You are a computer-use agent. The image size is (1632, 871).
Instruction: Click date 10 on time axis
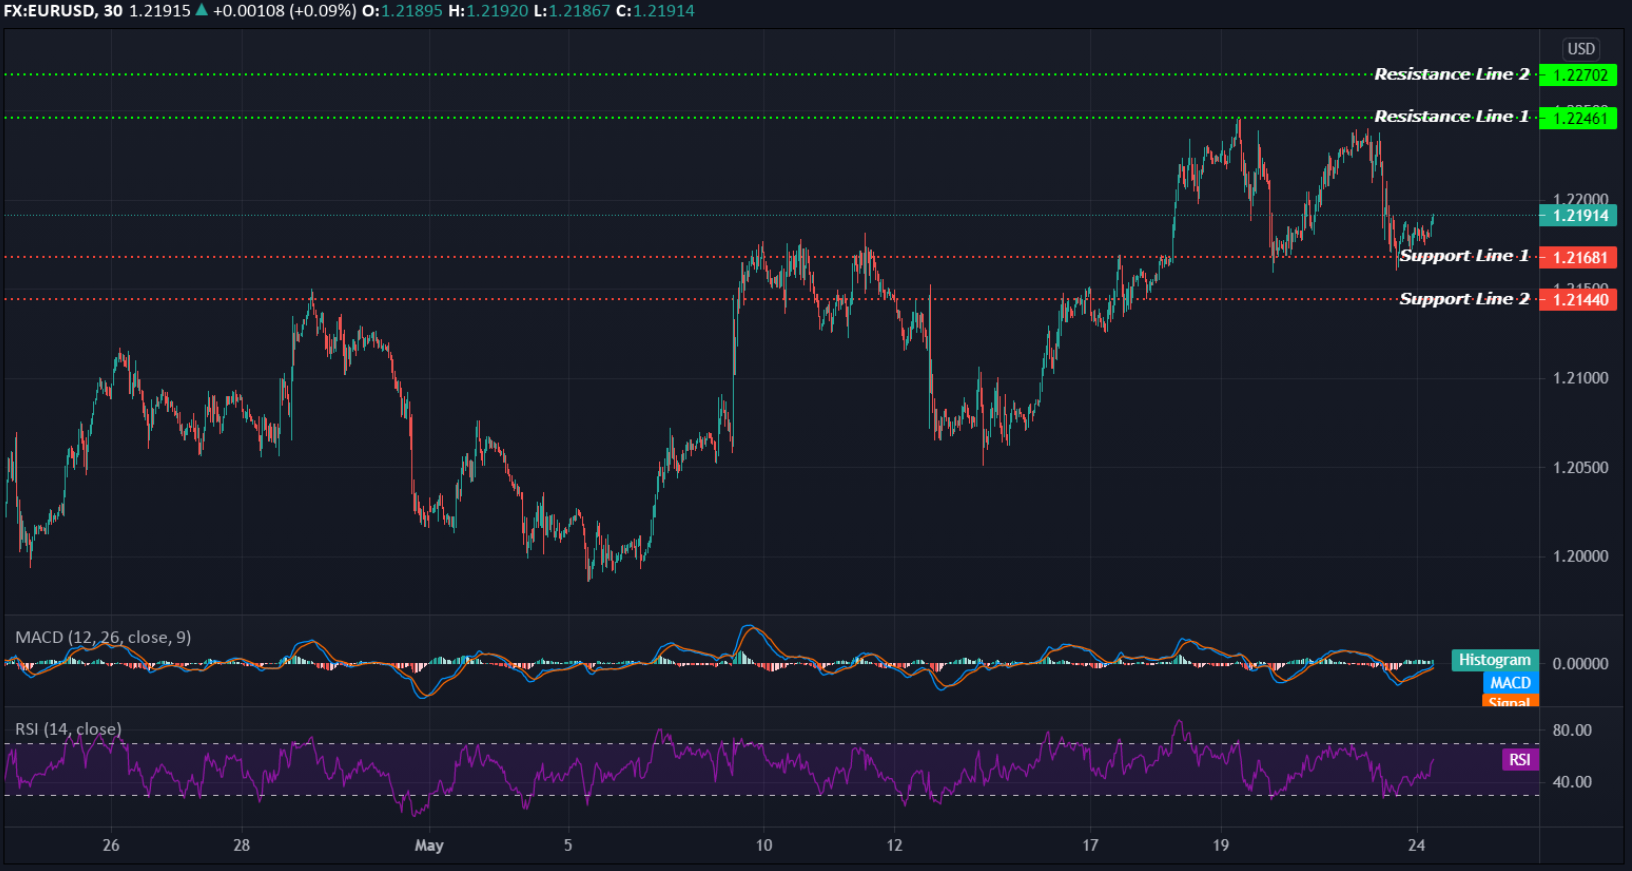pos(764,845)
